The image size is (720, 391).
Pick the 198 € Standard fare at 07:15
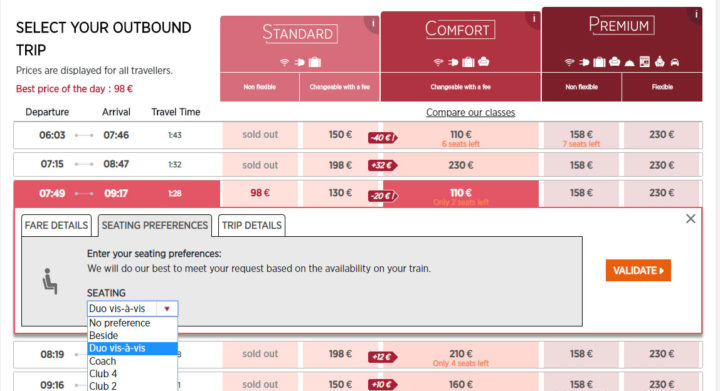click(x=340, y=165)
